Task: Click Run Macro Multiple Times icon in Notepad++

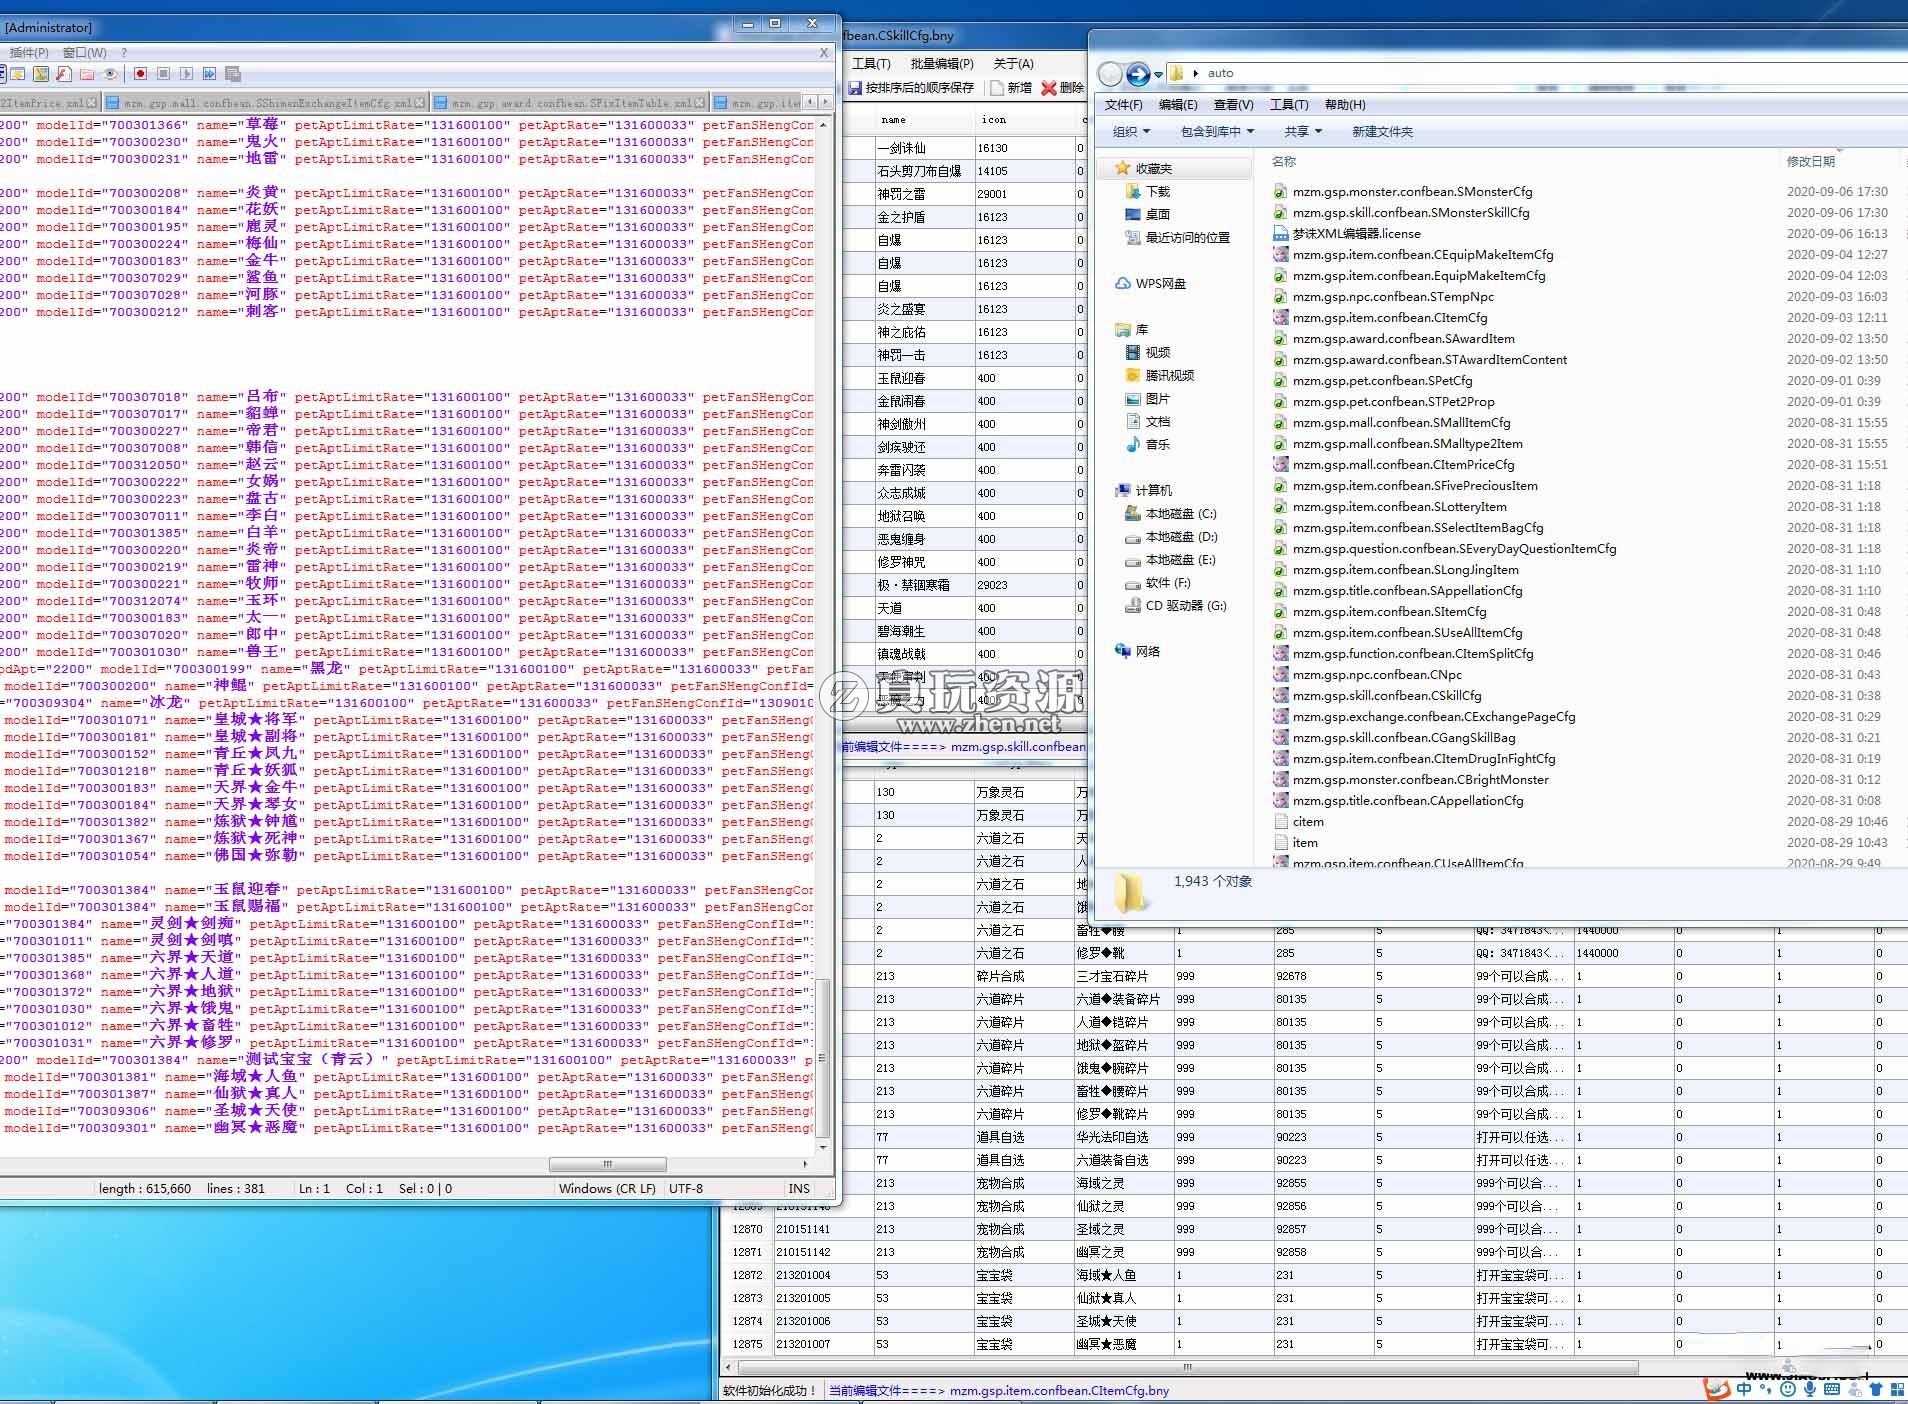Action: [x=209, y=74]
